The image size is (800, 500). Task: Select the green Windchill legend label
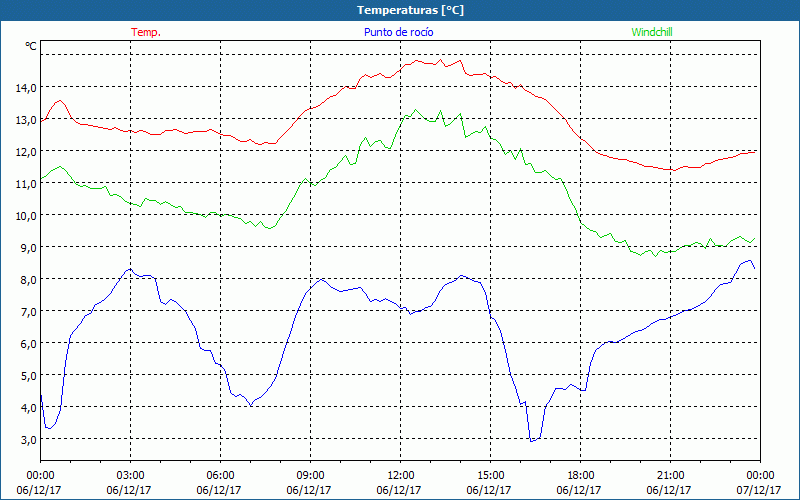point(652,32)
